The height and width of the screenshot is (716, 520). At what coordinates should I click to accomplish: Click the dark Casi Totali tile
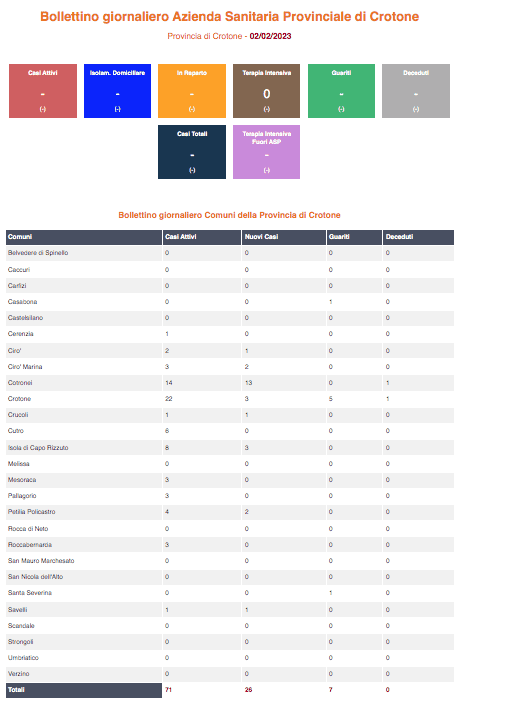click(192, 152)
